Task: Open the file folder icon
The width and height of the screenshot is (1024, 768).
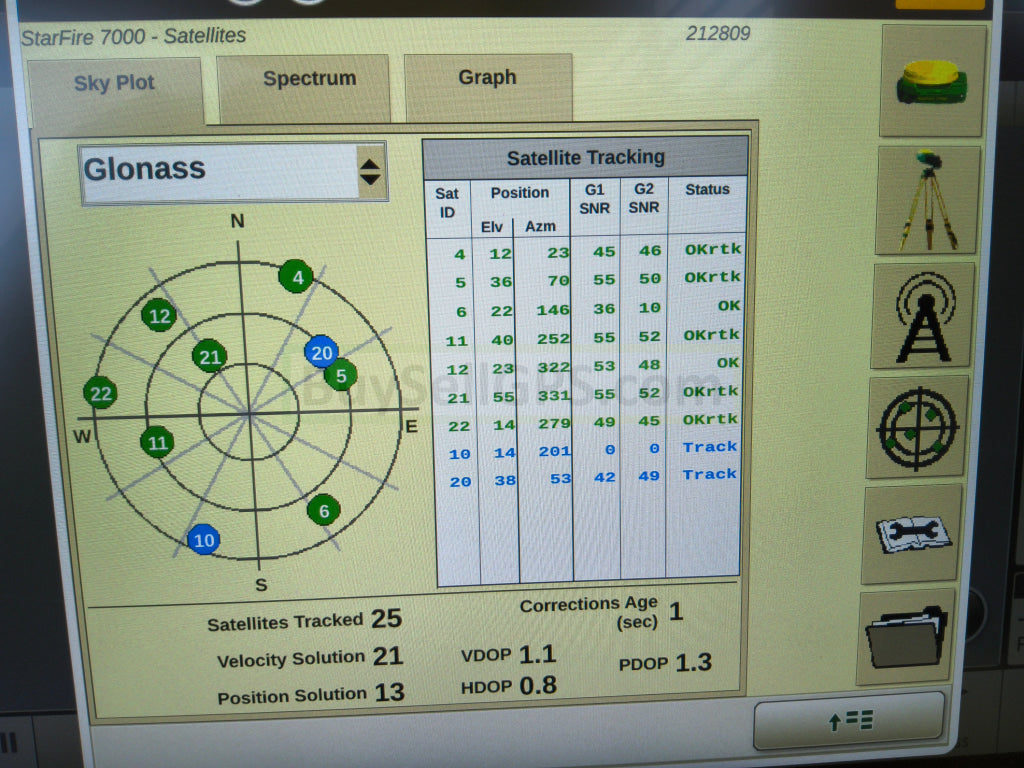Action: coord(906,637)
